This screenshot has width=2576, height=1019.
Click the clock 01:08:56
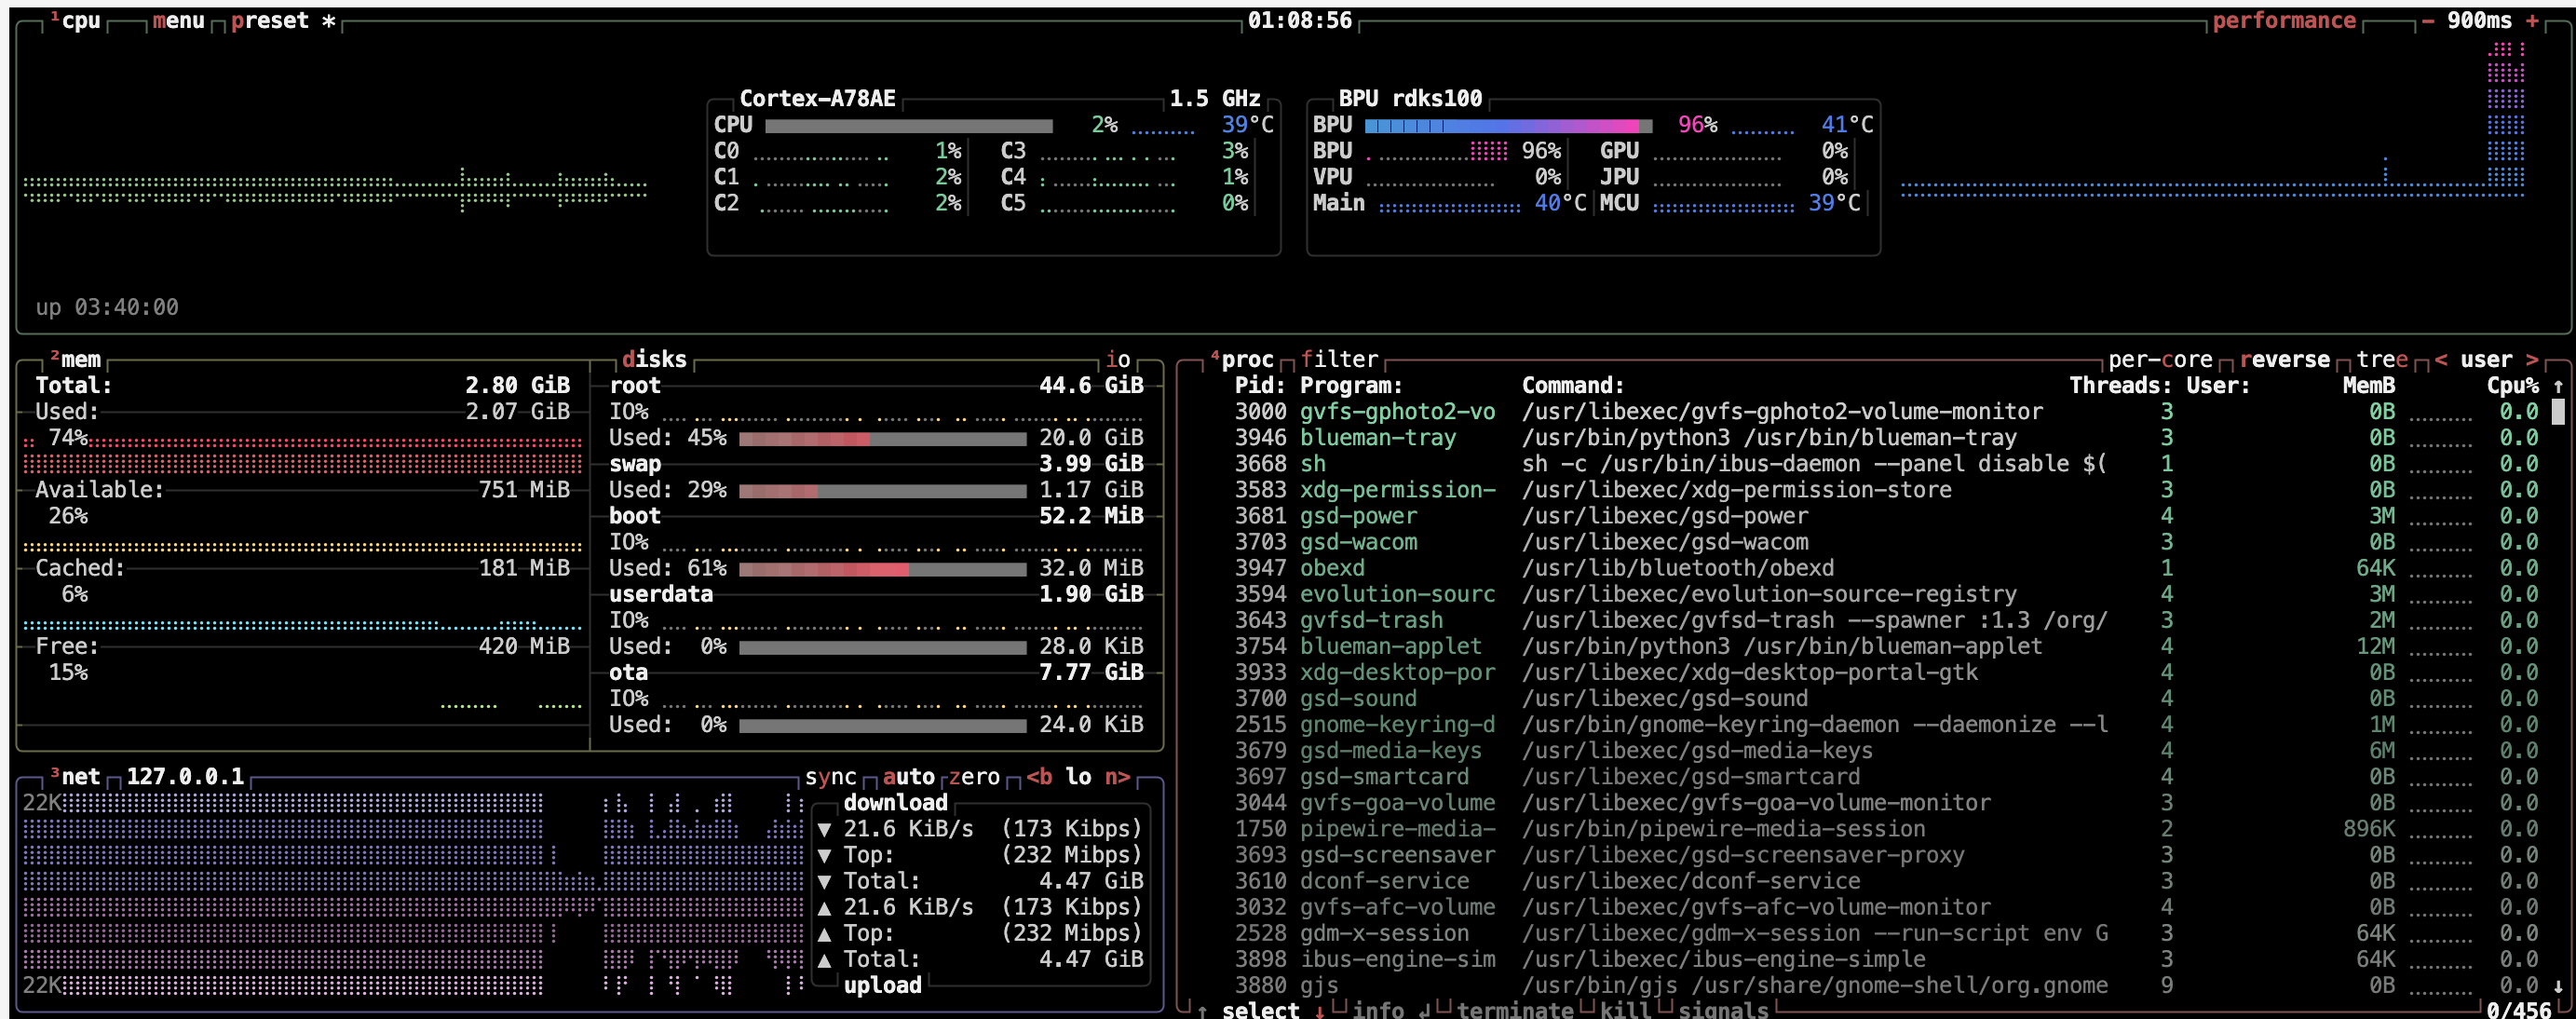1299,21
